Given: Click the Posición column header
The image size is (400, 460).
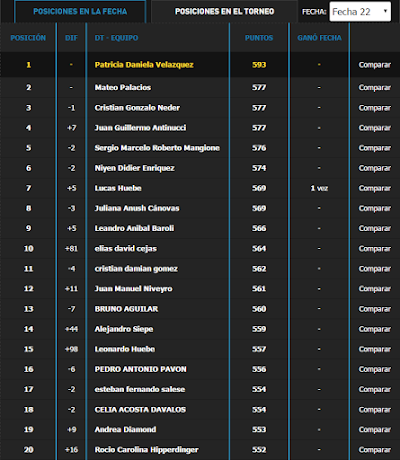Looking at the screenshot, I should [x=28, y=38].
